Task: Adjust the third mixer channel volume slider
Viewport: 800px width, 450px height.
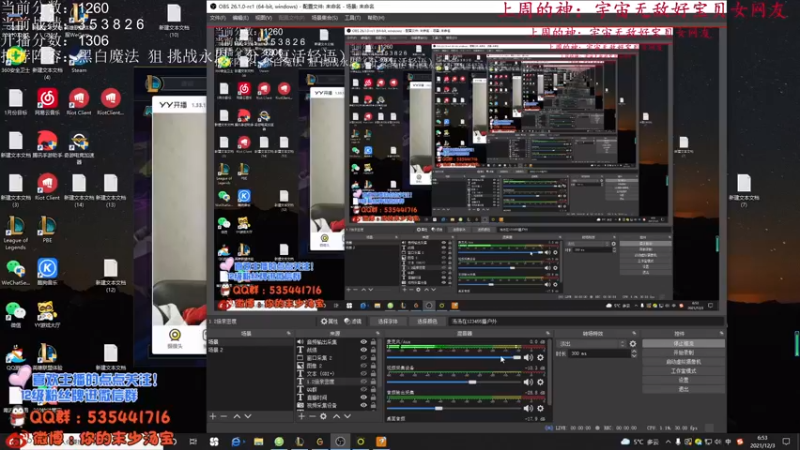Action: [454, 408]
